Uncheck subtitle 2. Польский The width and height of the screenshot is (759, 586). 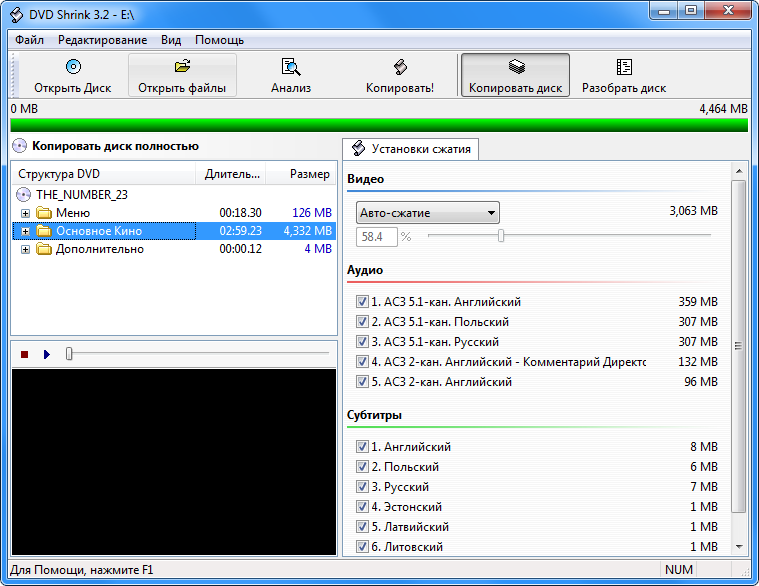coord(362,466)
